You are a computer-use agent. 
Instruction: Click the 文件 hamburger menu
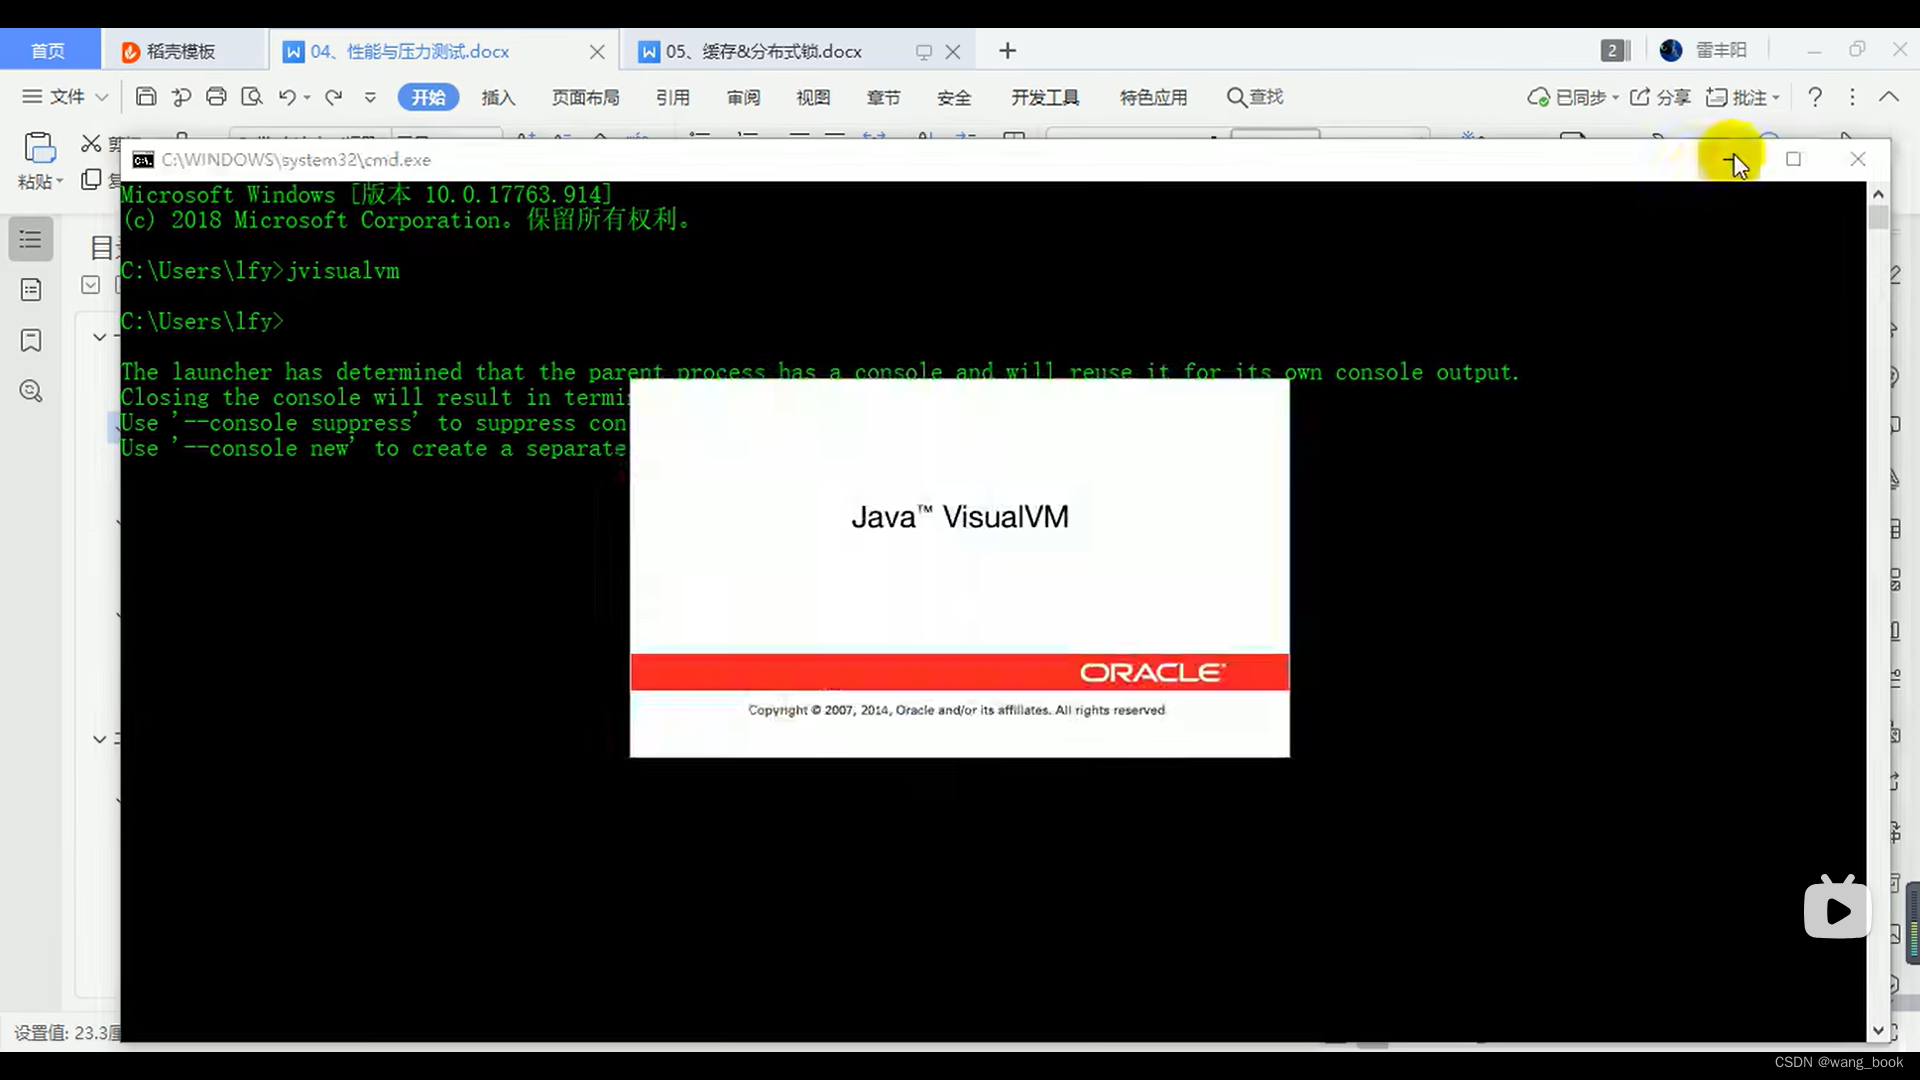[32, 97]
